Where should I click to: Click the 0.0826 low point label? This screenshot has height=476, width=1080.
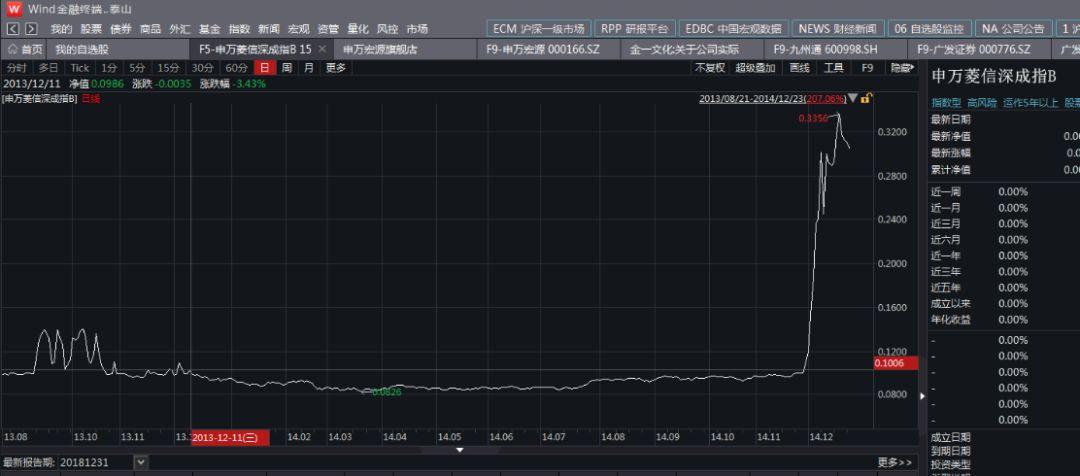coord(386,392)
